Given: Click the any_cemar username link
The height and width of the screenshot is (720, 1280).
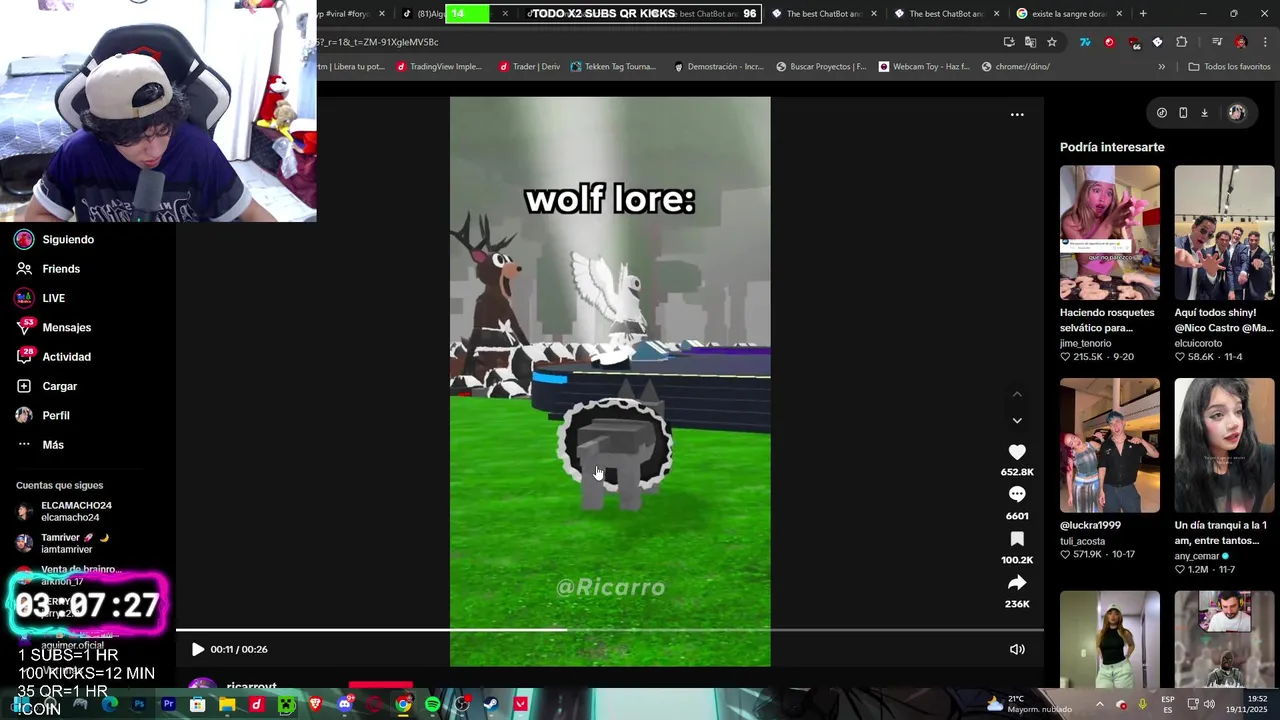Looking at the screenshot, I should coord(1197,556).
